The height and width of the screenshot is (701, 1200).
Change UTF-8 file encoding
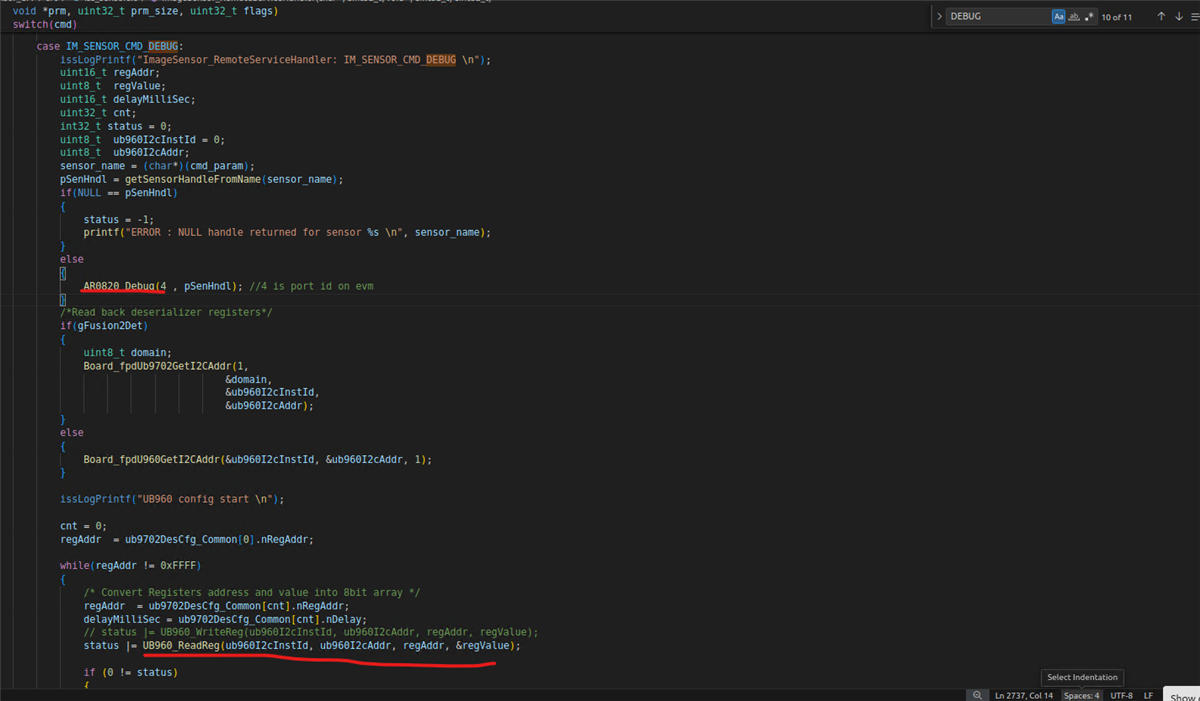pyautogui.click(x=1121, y=695)
